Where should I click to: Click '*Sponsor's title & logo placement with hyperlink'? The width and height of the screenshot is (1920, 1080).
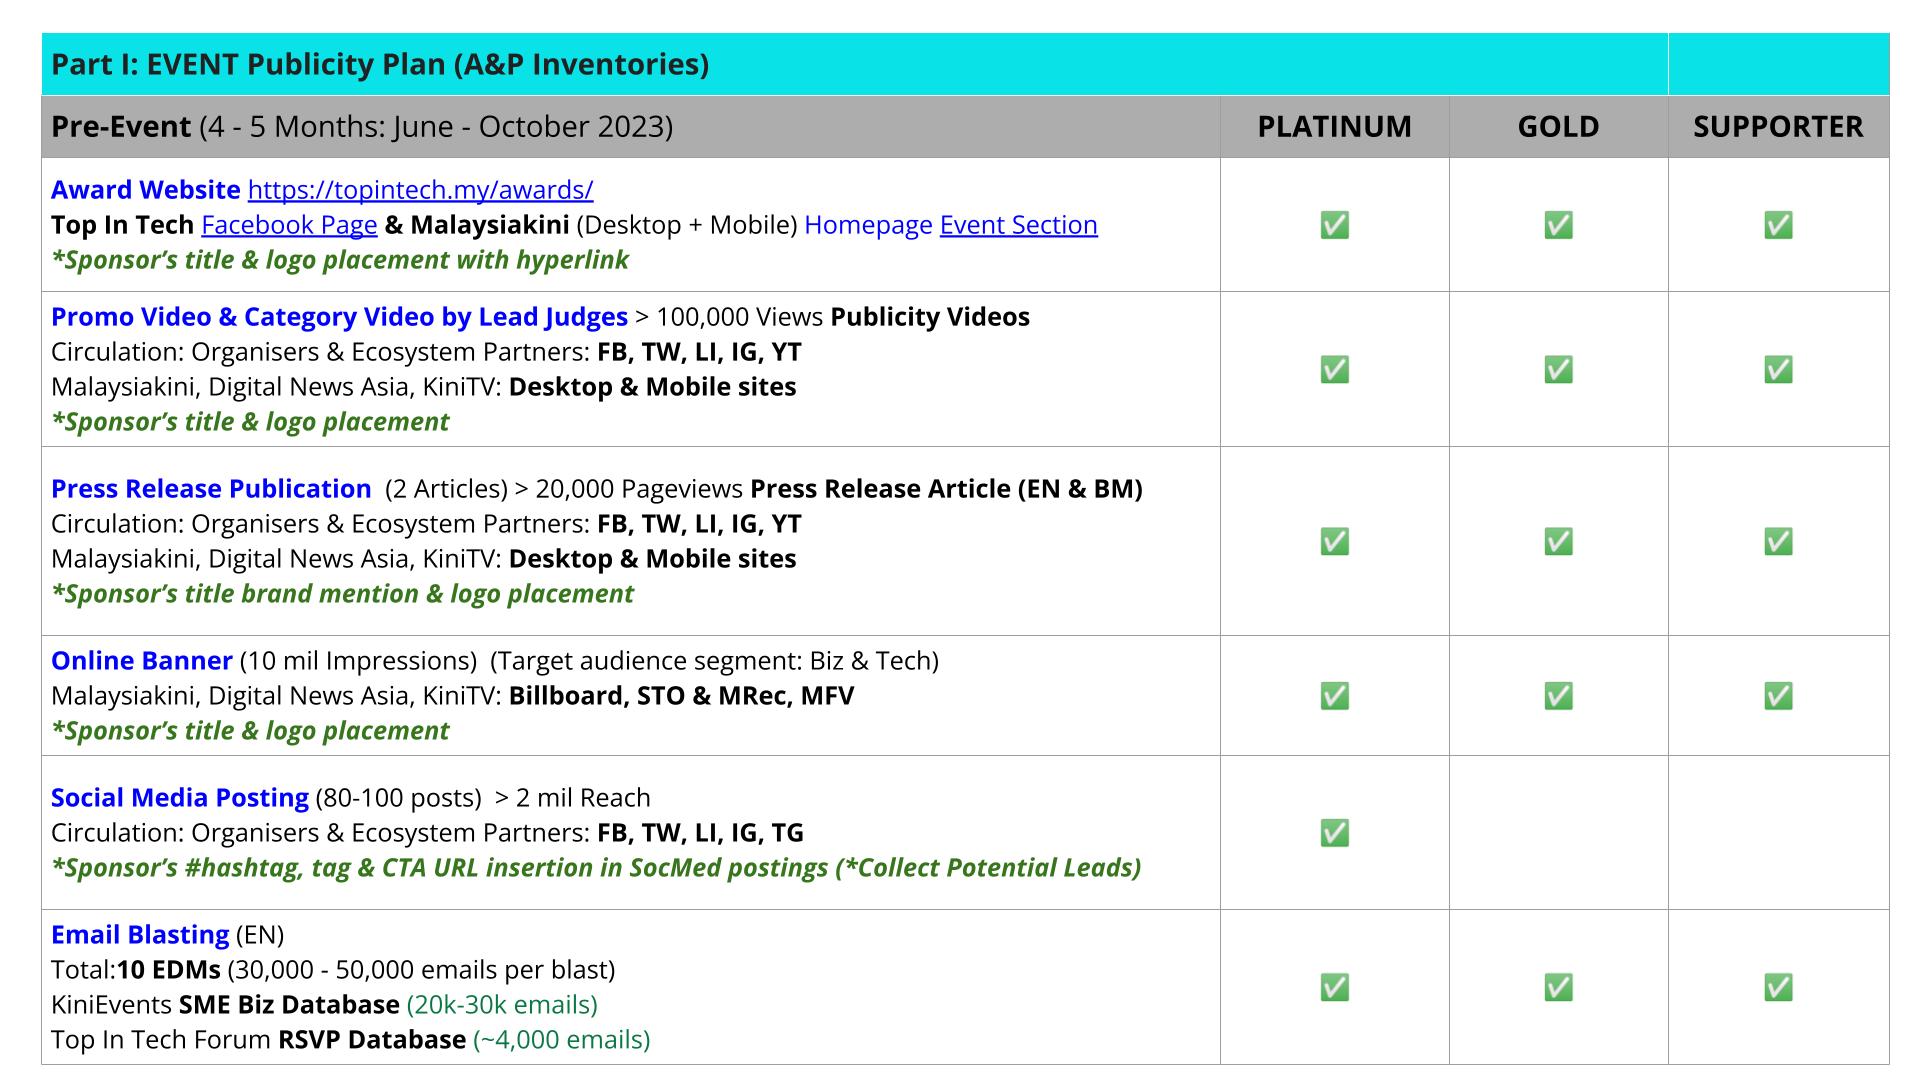click(x=340, y=260)
